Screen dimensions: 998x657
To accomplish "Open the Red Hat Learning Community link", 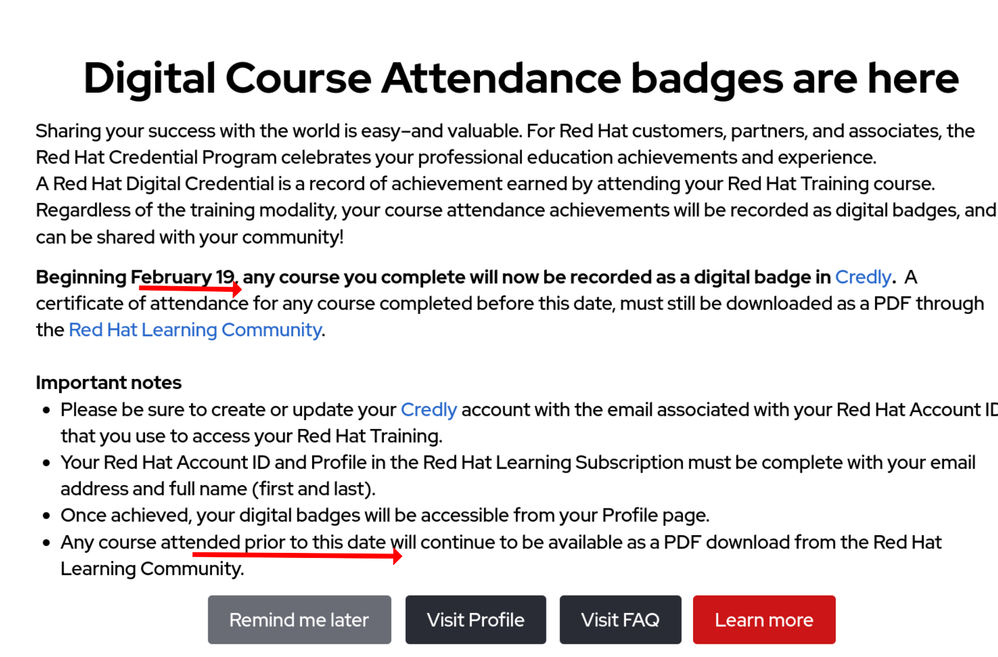I will (195, 329).
